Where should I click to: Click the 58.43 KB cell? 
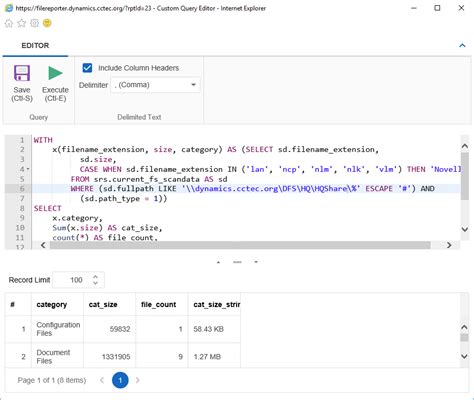[x=214, y=329]
